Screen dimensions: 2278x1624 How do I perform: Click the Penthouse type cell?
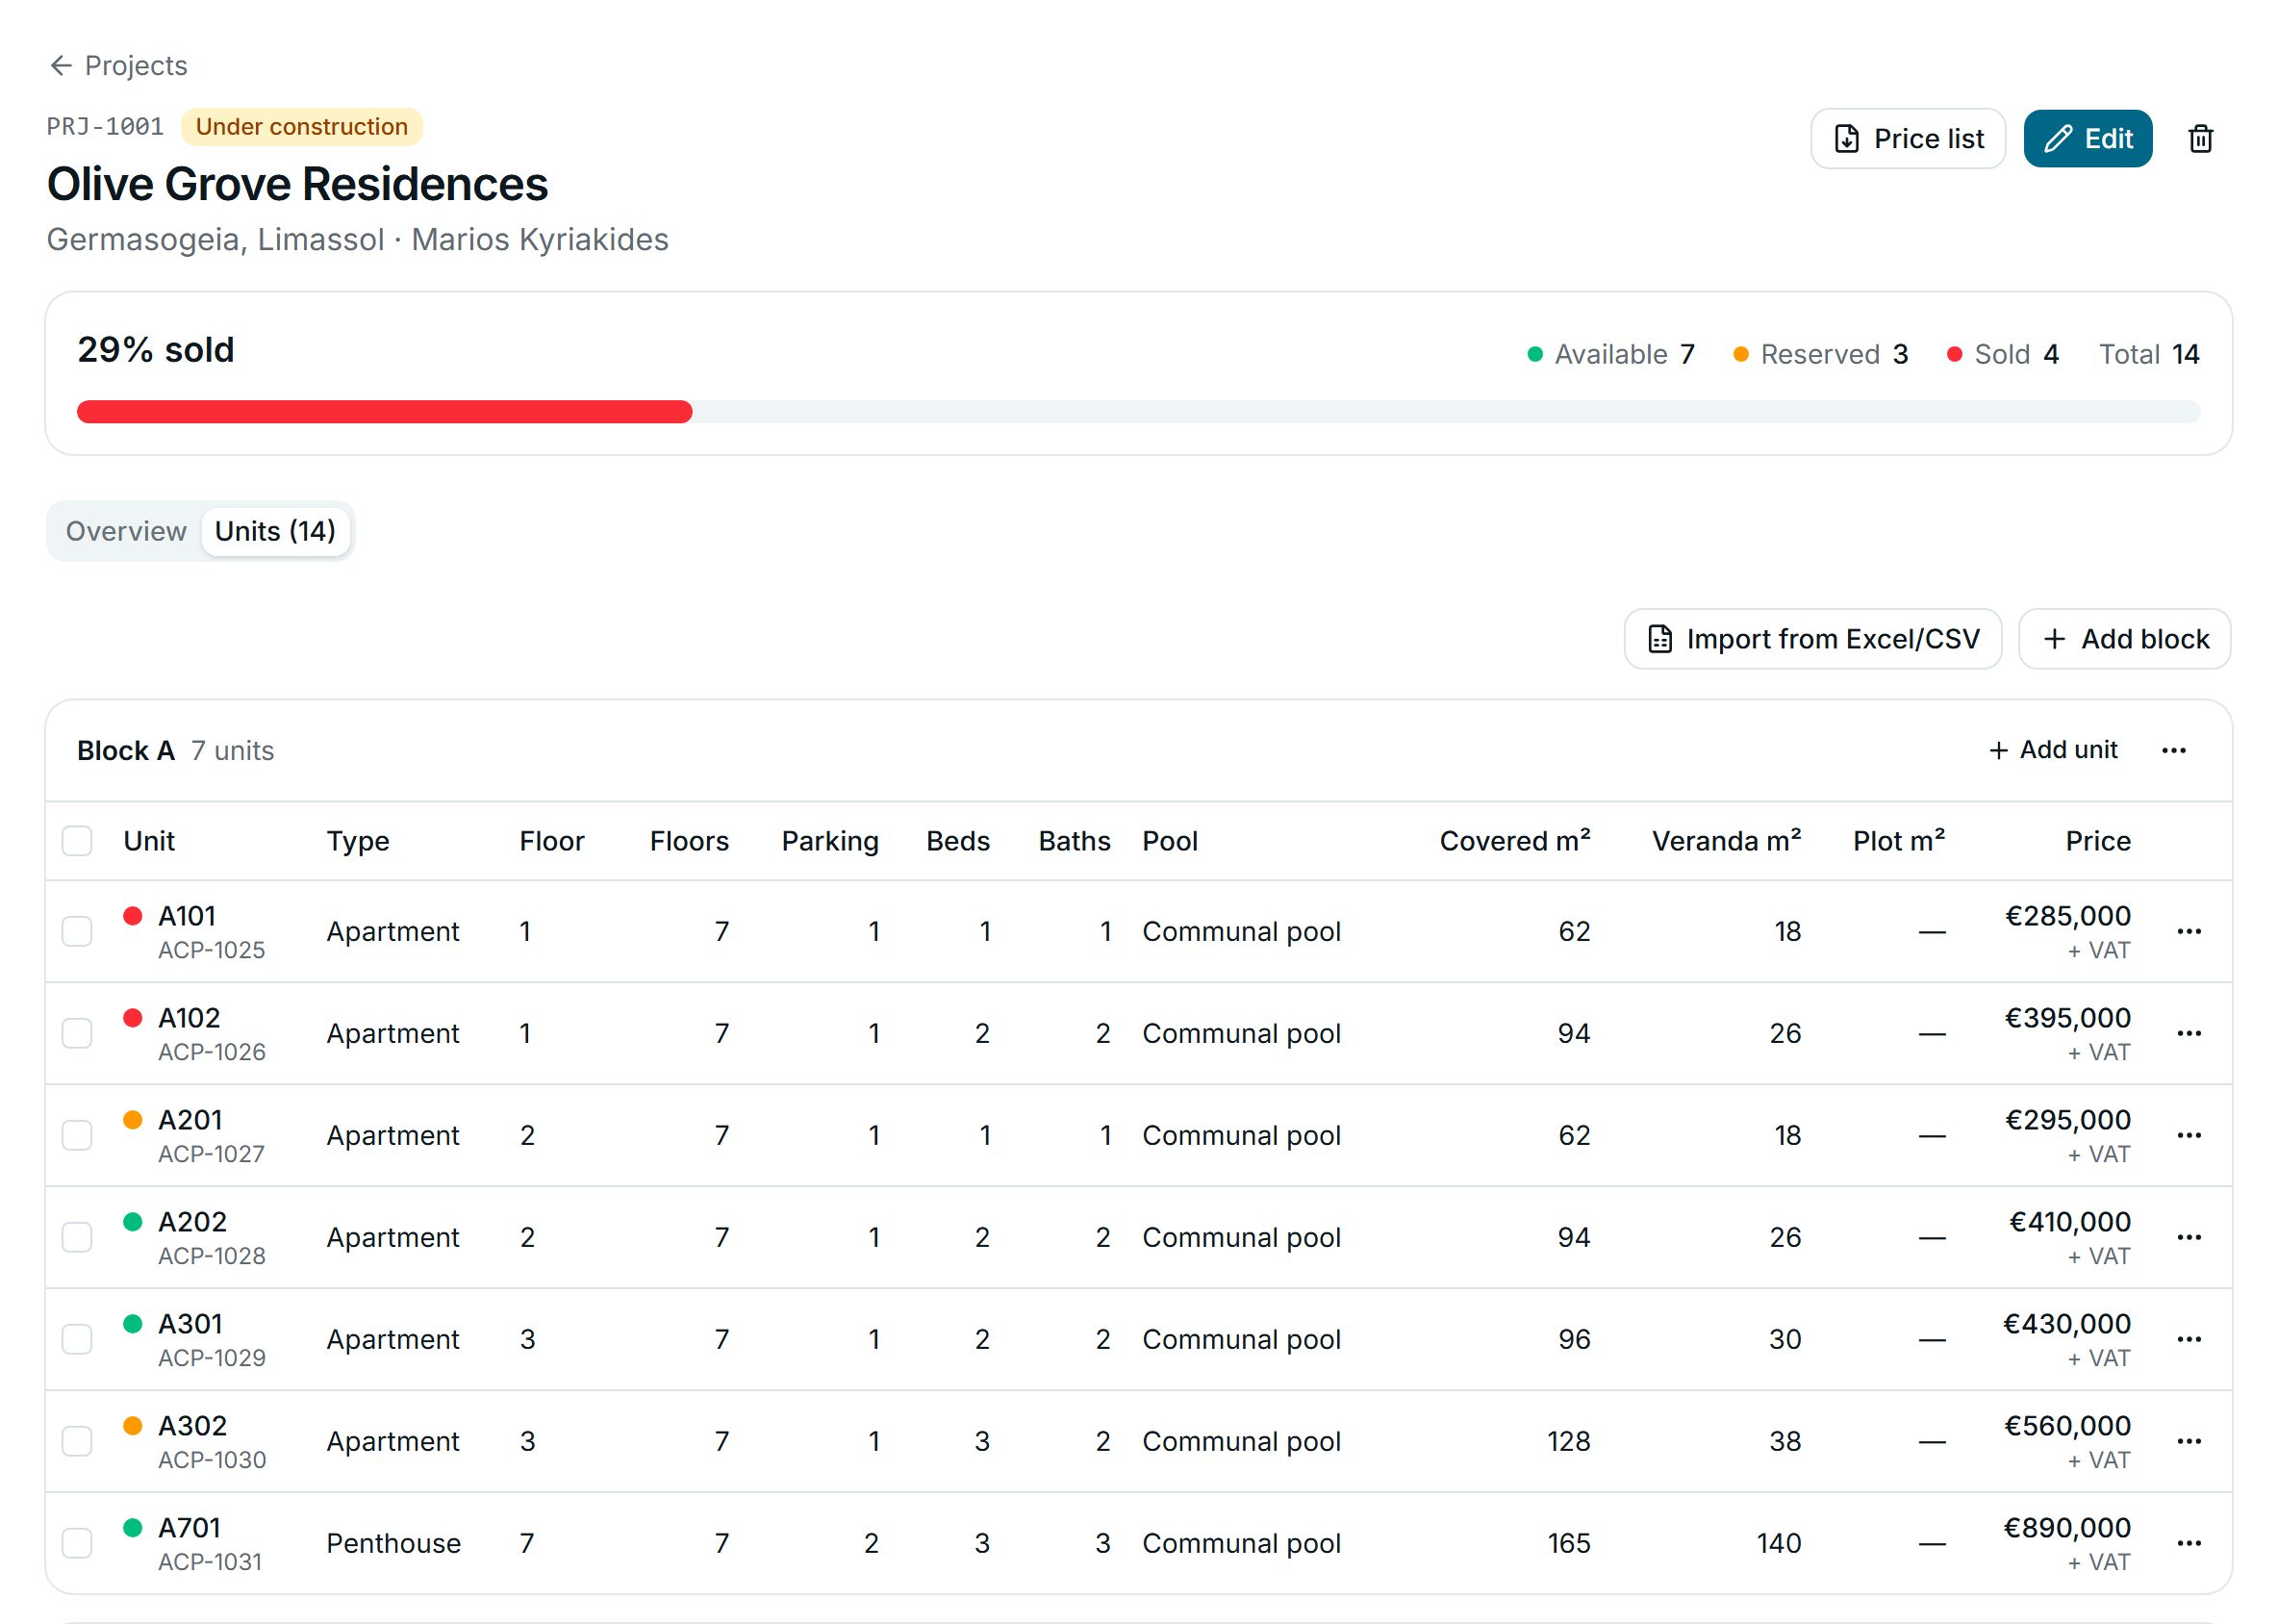coord(393,1544)
